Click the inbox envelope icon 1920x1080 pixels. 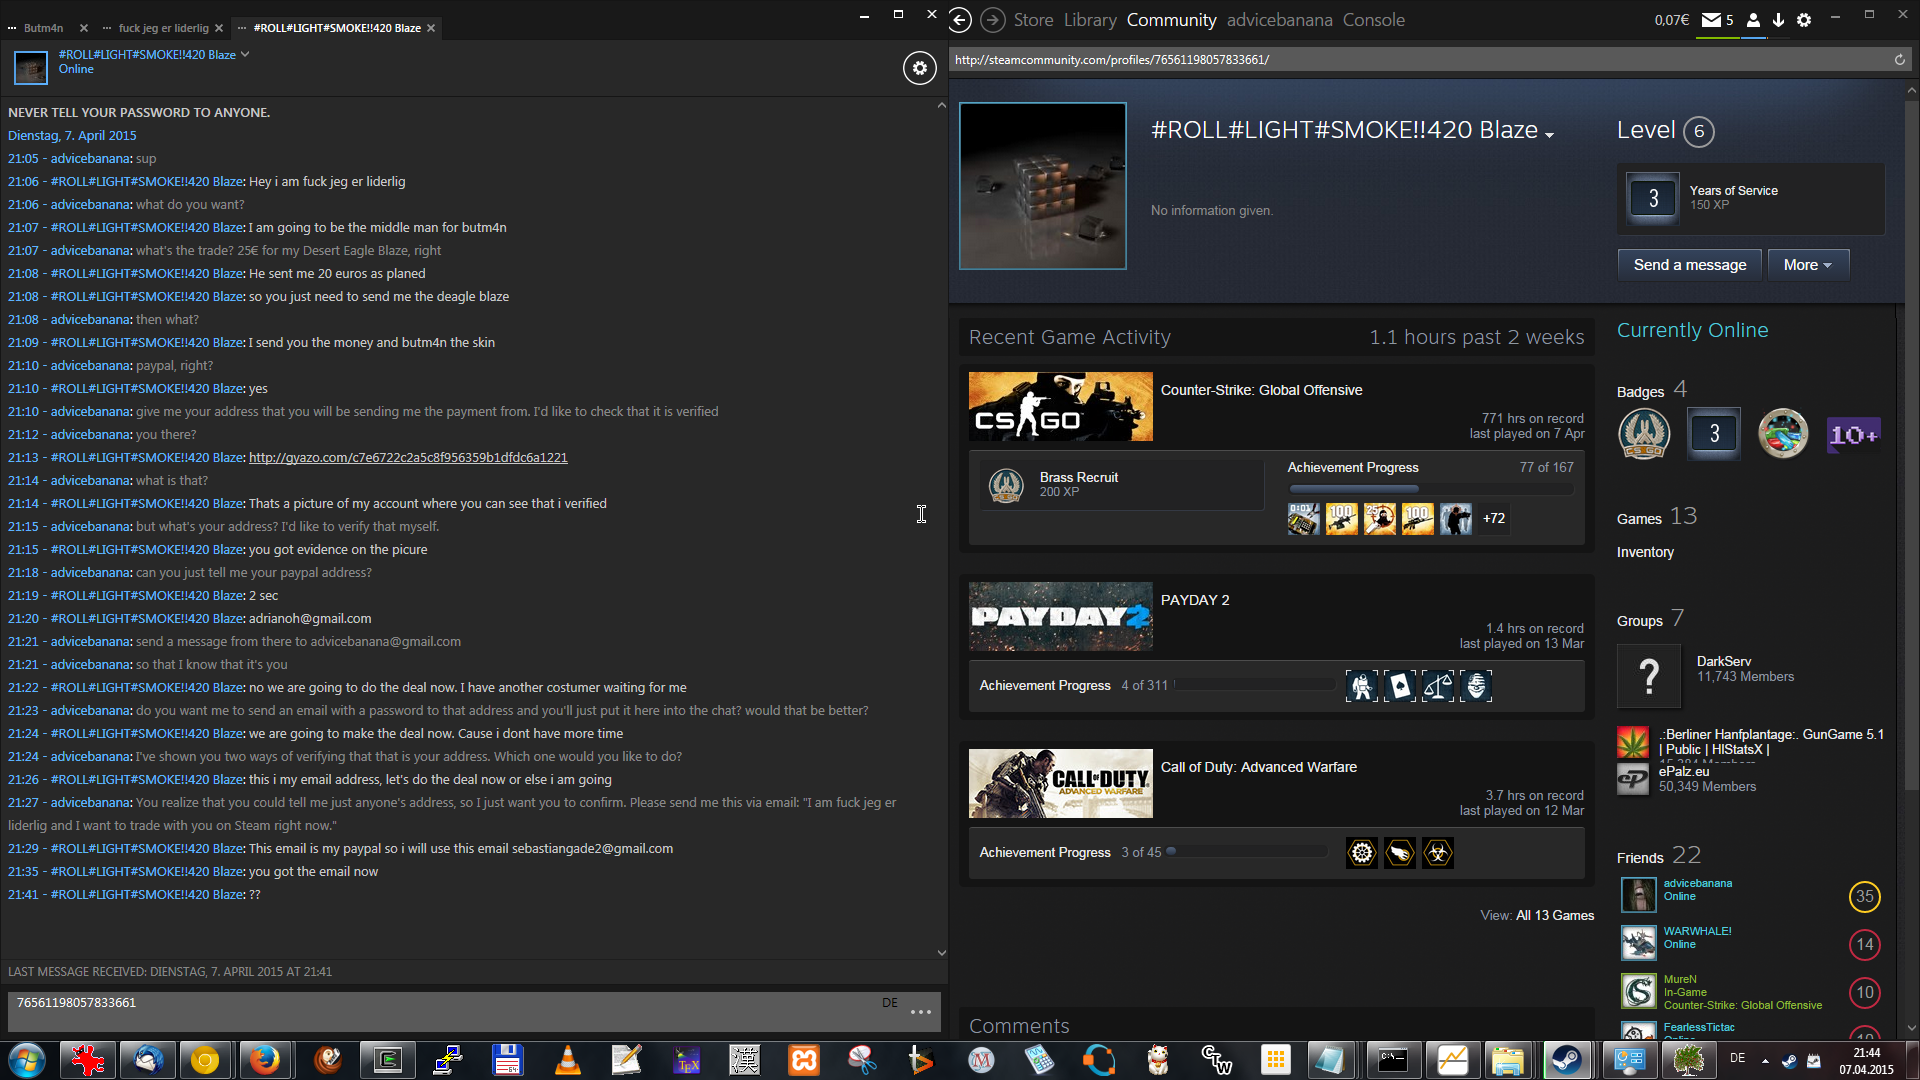pyautogui.click(x=1711, y=20)
